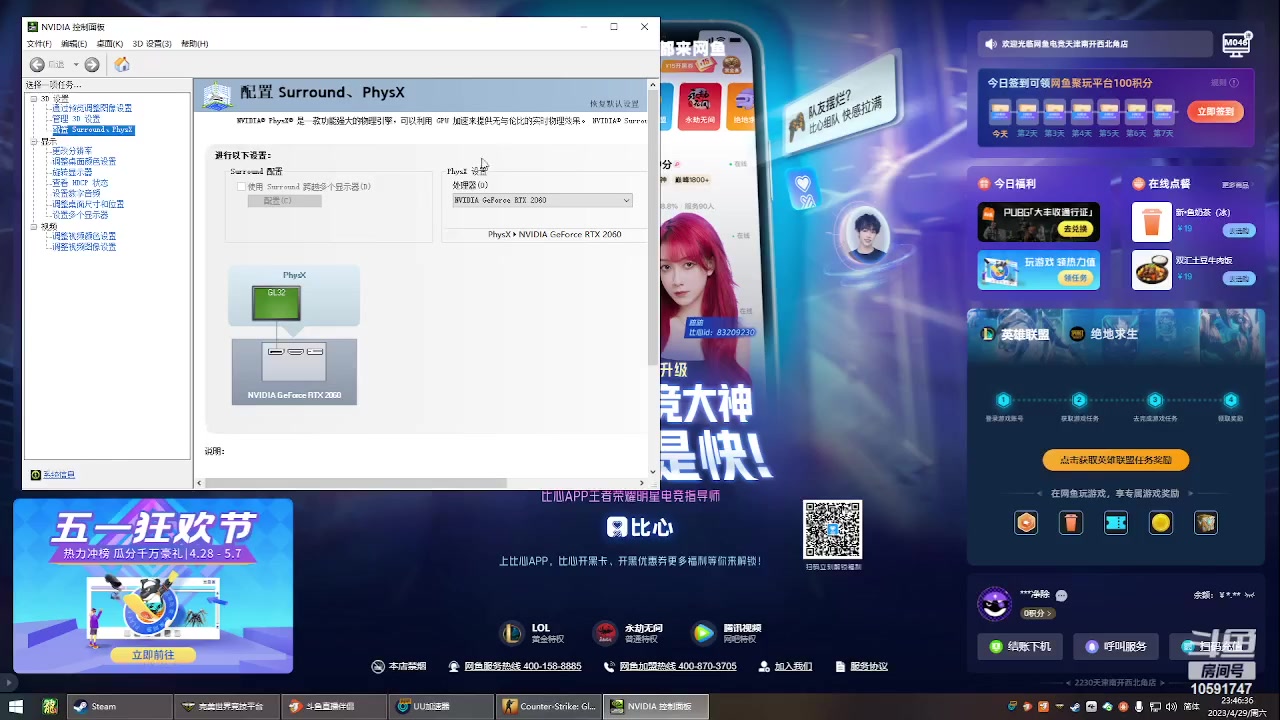Select 调整视频图像设置 in the tree
Screen dimensions: 1280x720
tap(84, 247)
